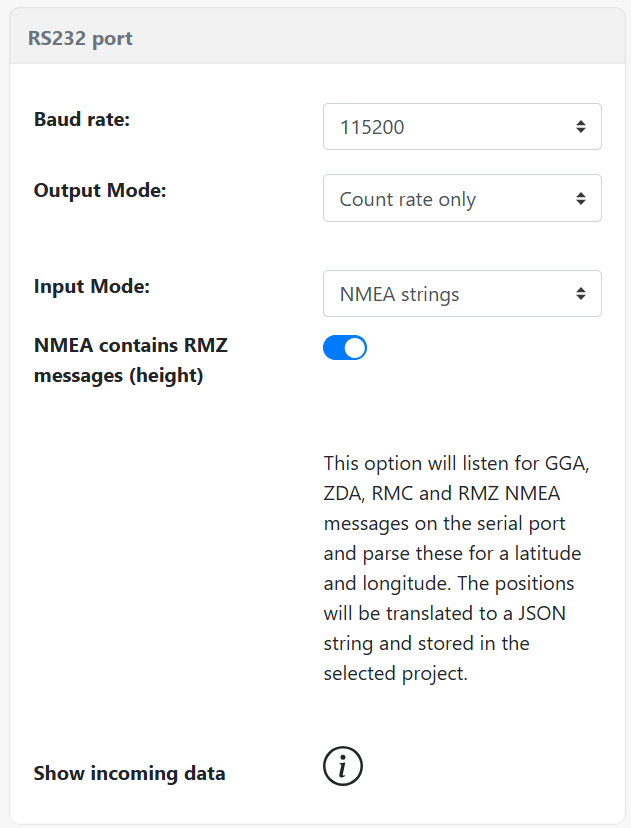631x828 pixels.
Task: Click the Show incoming data label
Action: 129,773
